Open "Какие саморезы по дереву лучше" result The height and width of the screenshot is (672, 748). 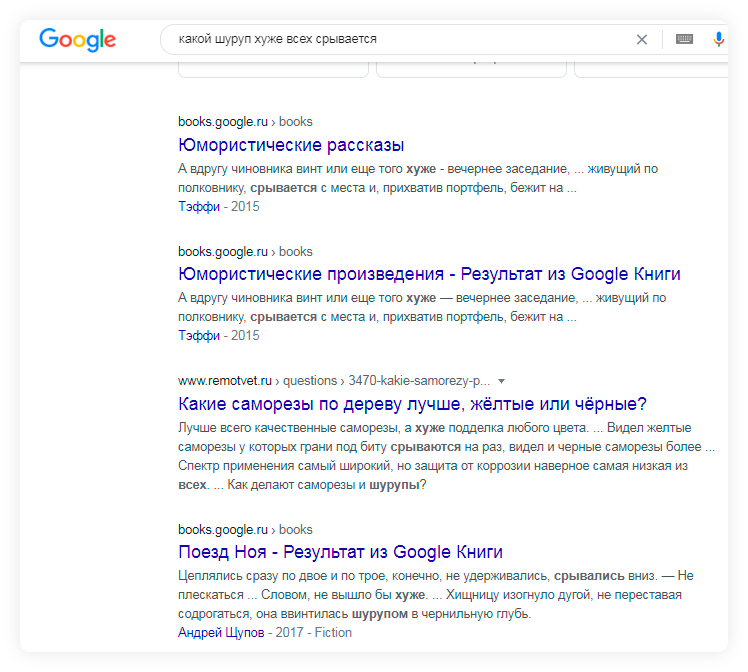tap(412, 404)
